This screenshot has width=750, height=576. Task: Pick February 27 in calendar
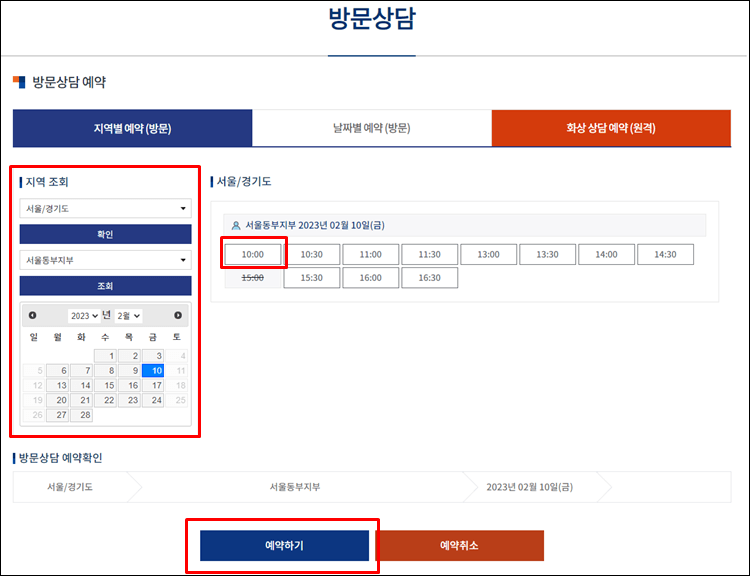coord(57,415)
